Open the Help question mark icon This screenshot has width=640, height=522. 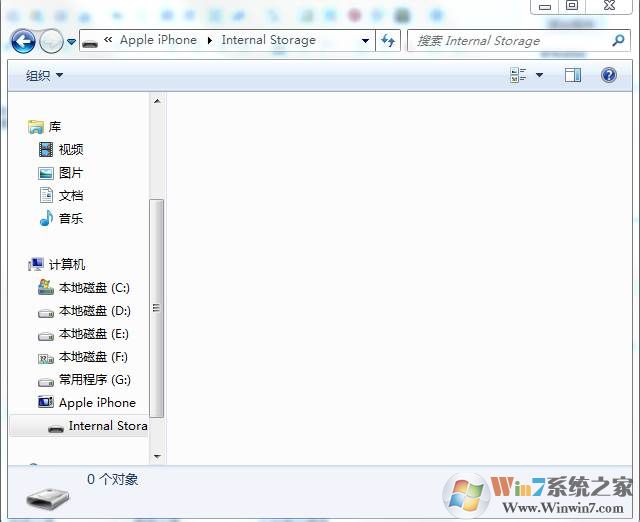[x=608, y=75]
